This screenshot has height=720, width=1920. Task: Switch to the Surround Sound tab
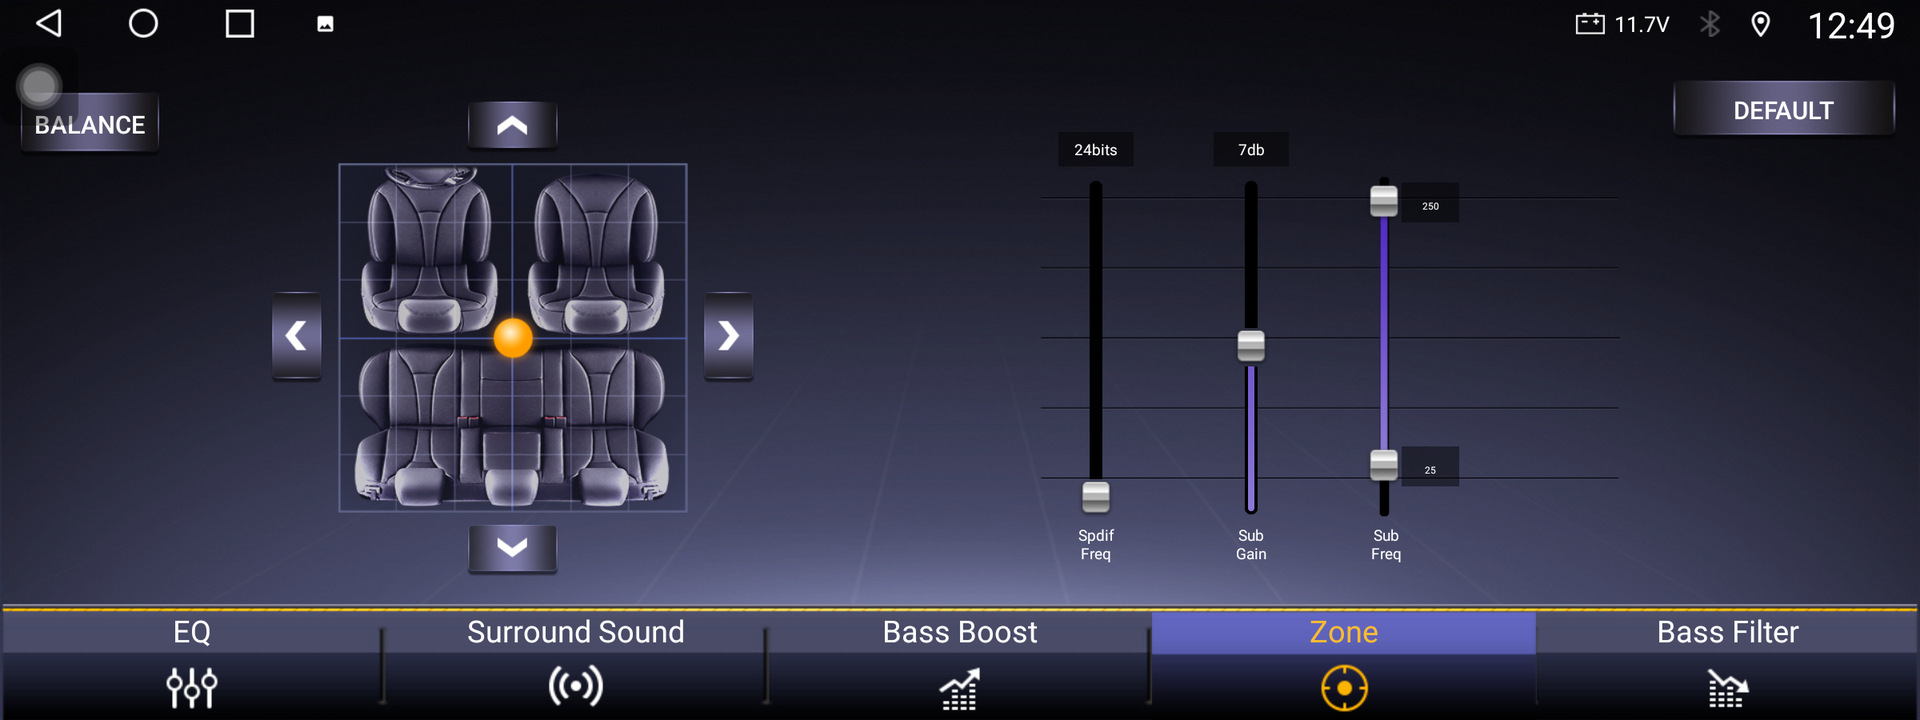(x=576, y=662)
